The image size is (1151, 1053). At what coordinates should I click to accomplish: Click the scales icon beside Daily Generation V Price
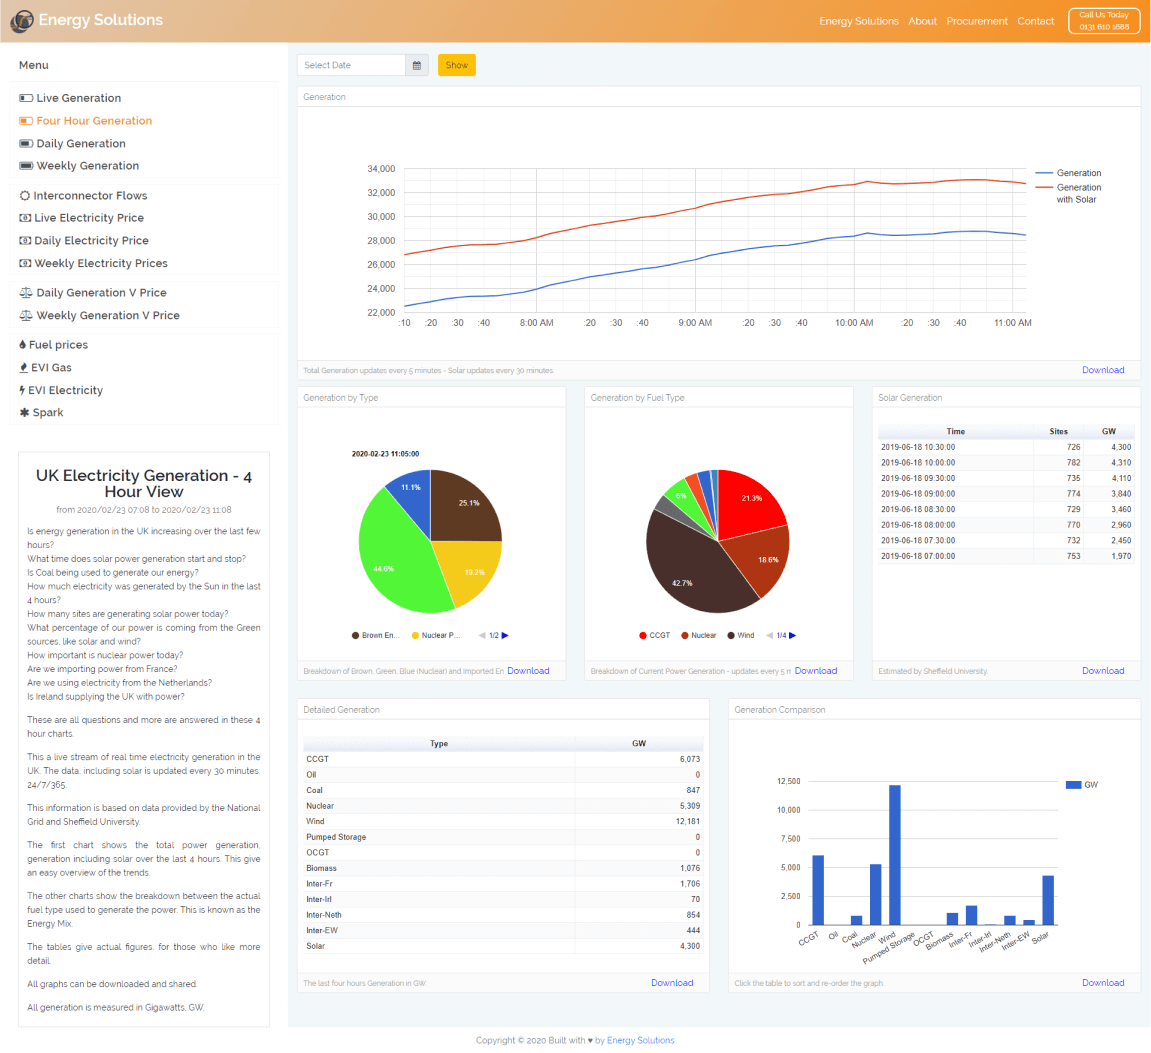pyautogui.click(x=26, y=293)
